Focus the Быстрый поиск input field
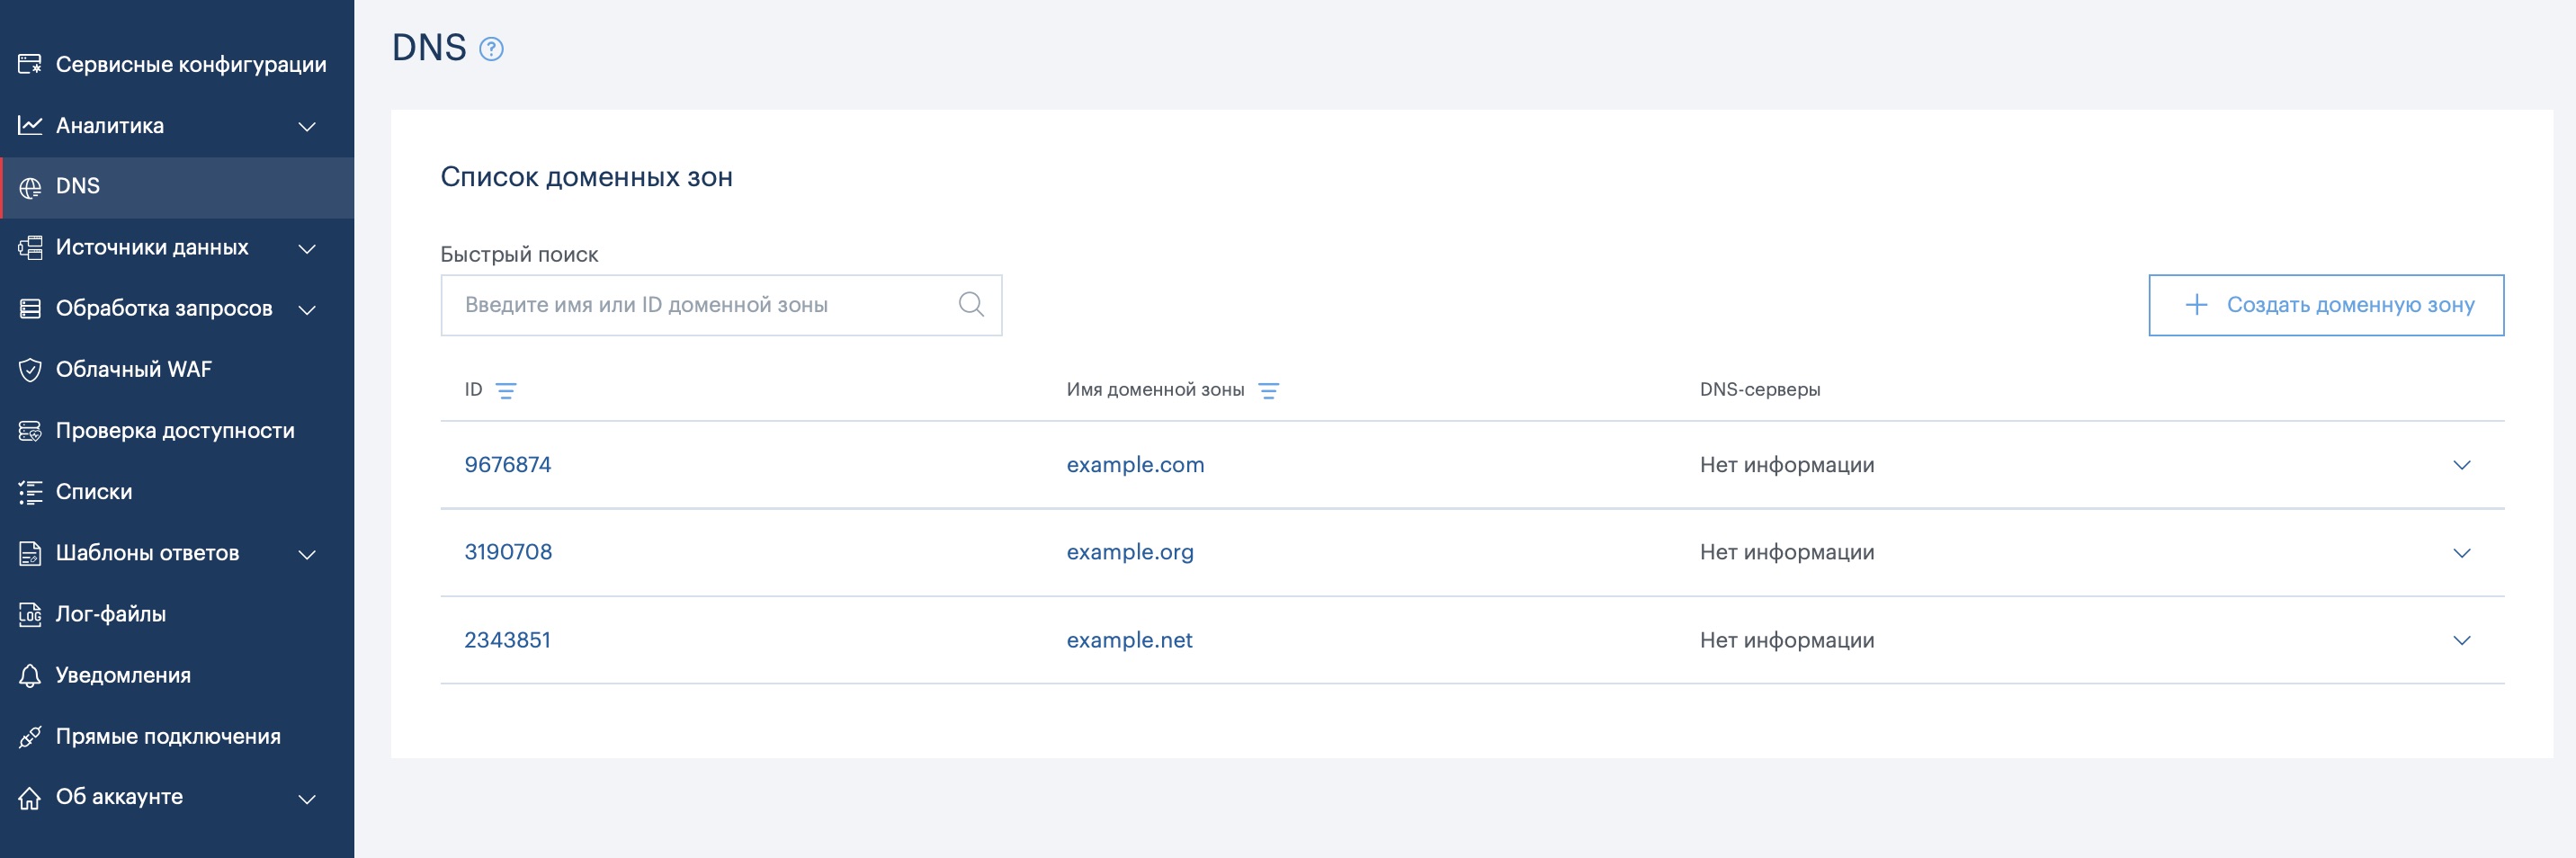Image resolution: width=2576 pixels, height=858 pixels. tap(700, 305)
